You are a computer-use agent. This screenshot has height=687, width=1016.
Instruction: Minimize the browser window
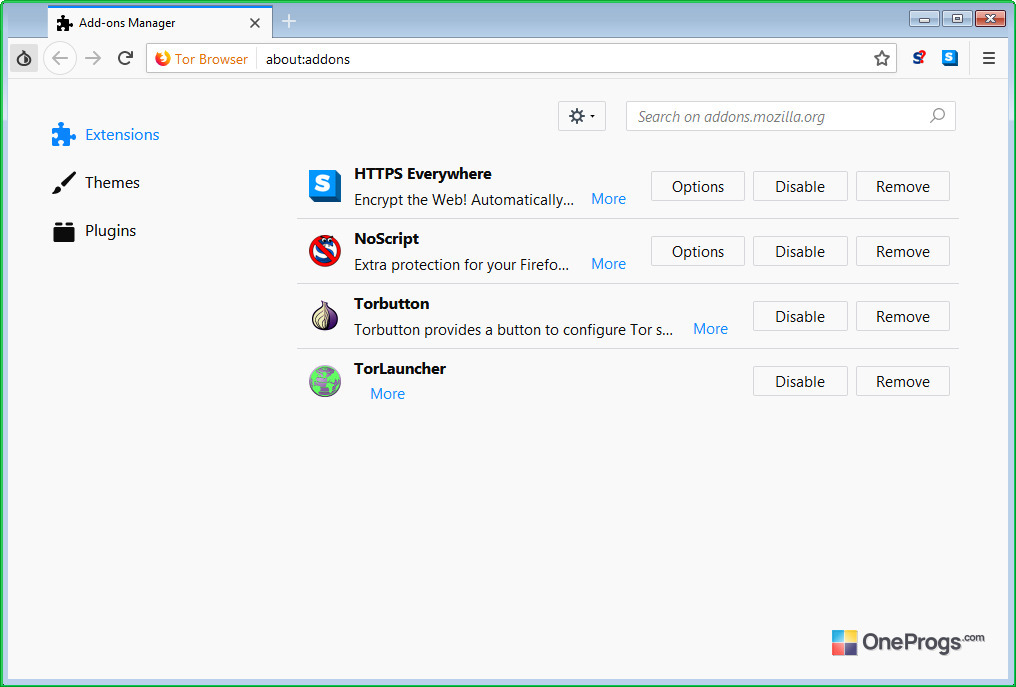924,19
